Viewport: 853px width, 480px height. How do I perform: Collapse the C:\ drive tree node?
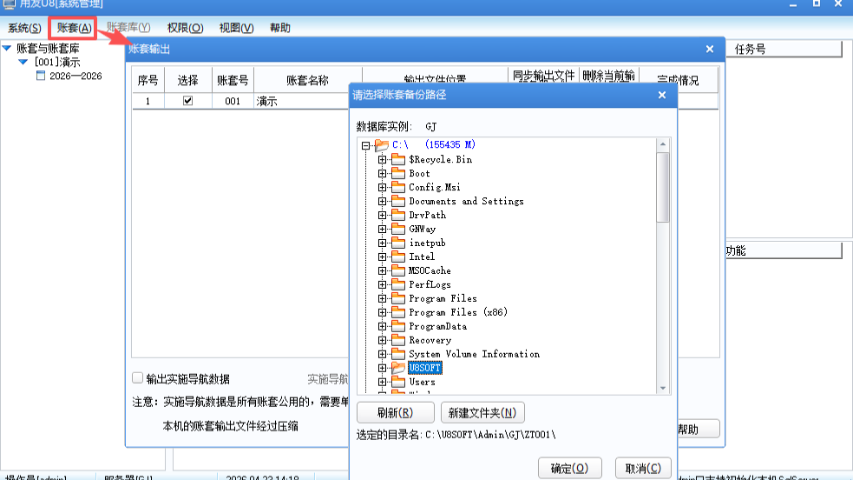click(366, 146)
